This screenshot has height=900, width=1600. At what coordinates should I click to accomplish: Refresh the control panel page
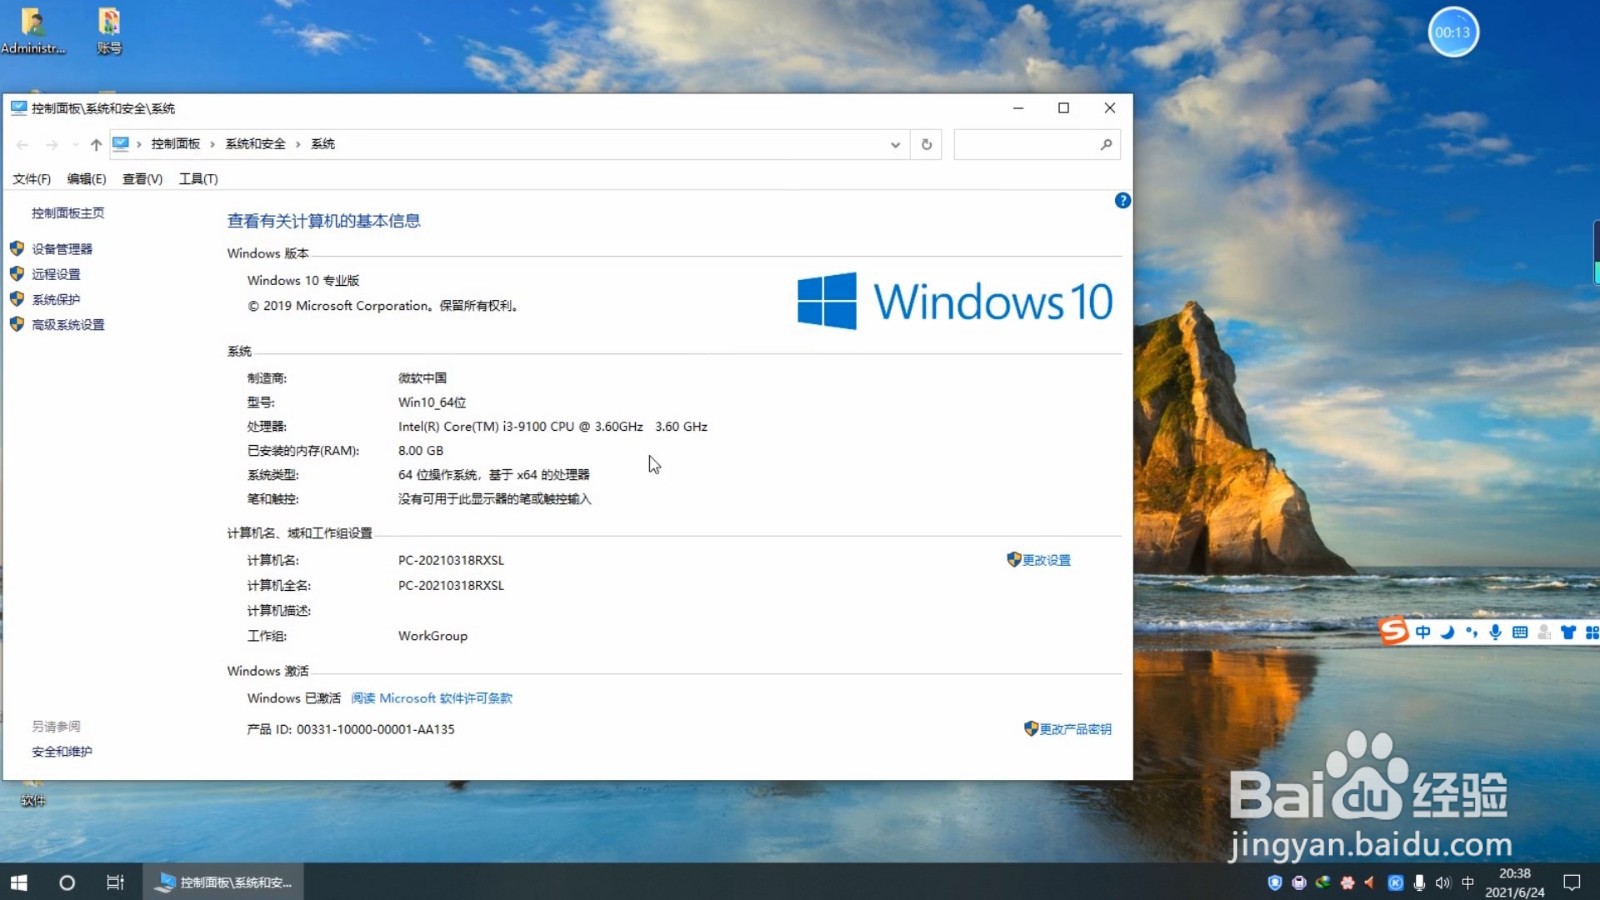coord(927,145)
